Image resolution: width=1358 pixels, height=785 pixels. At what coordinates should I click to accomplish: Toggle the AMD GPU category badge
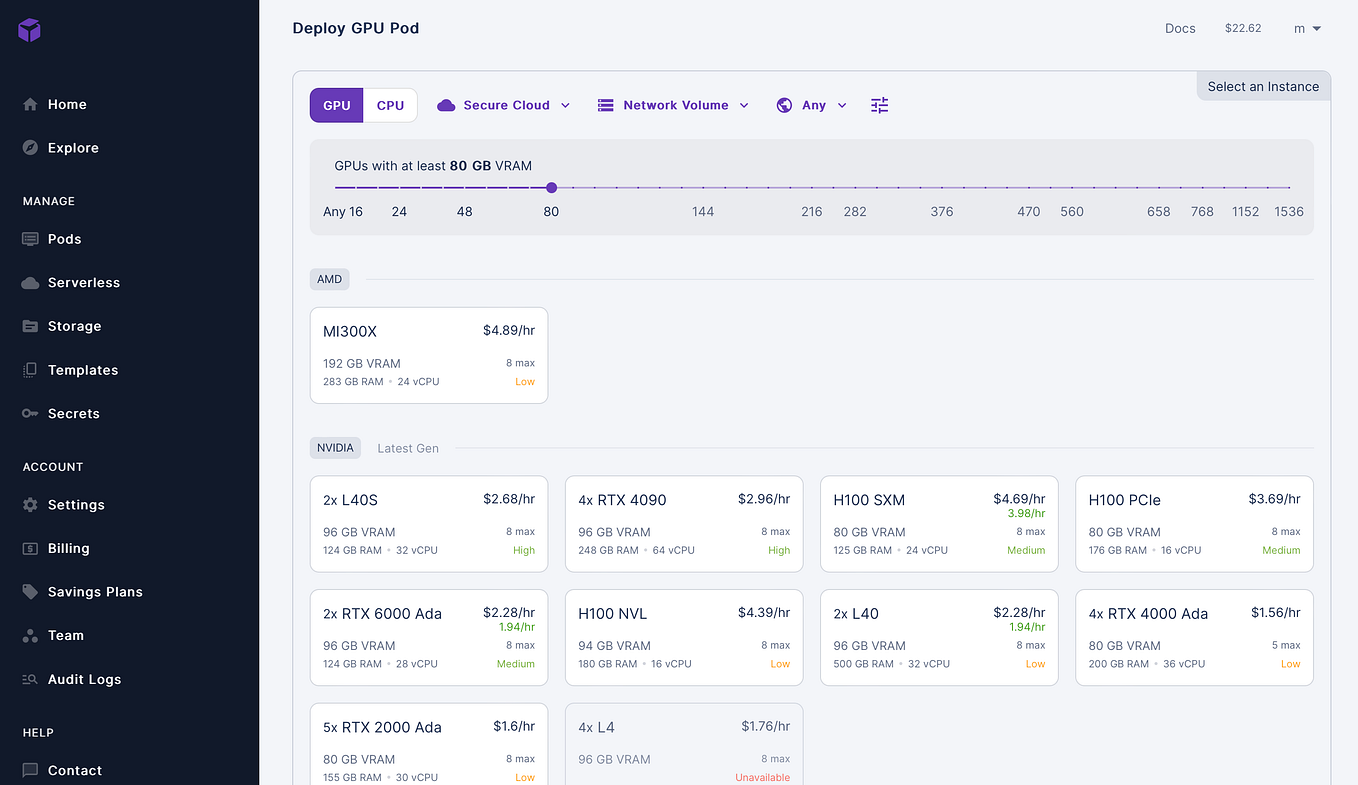coord(329,279)
